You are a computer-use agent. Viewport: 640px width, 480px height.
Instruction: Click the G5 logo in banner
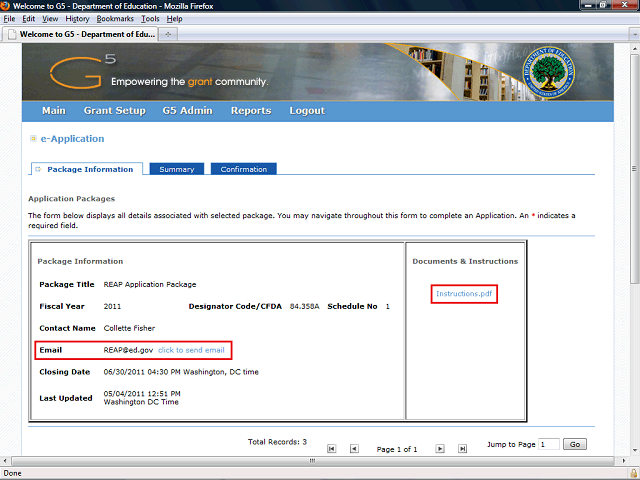pyautogui.click(x=83, y=71)
